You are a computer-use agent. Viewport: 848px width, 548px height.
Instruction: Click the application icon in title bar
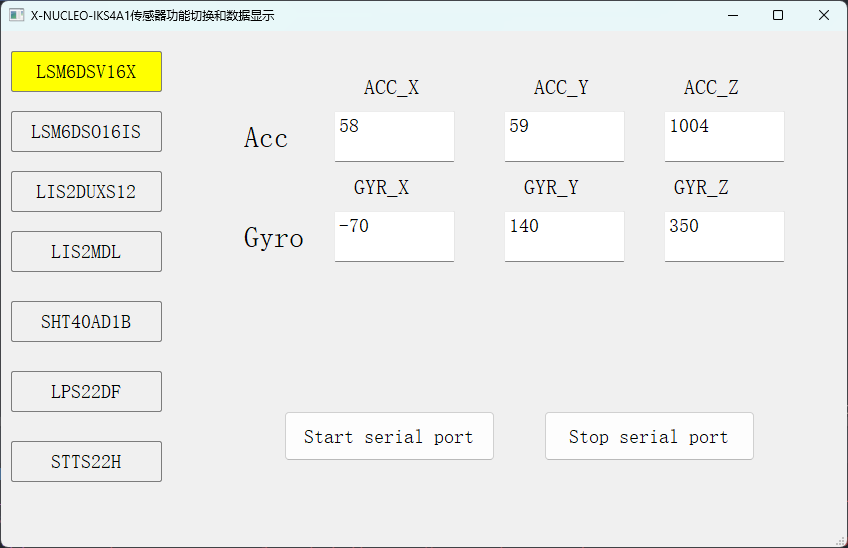tap(17, 15)
